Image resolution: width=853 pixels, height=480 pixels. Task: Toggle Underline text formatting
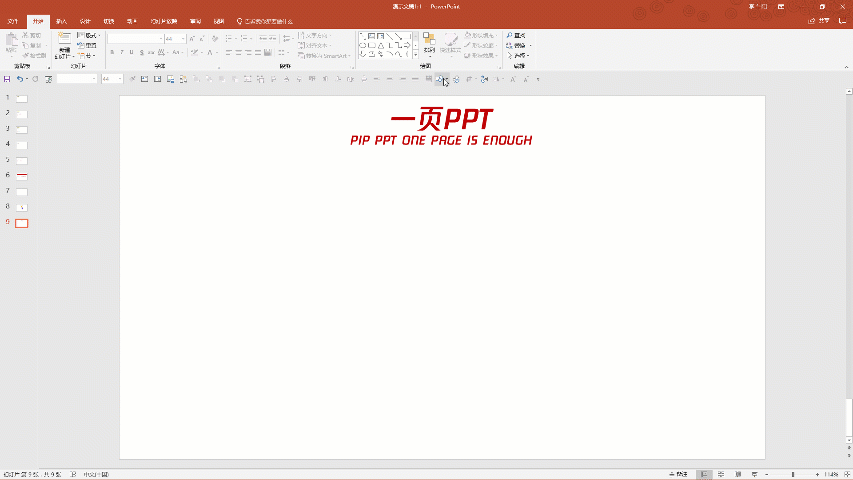point(130,52)
